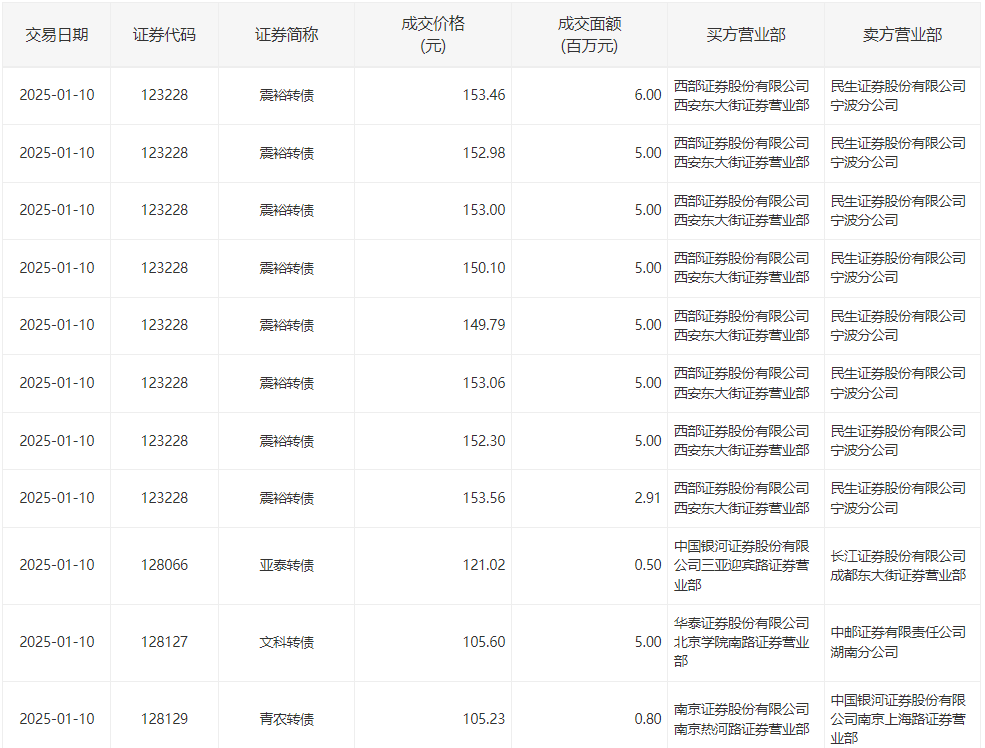
Task: Click buyer 中国银河证券三亚迎宾路证券营业部
Action: [741, 566]
